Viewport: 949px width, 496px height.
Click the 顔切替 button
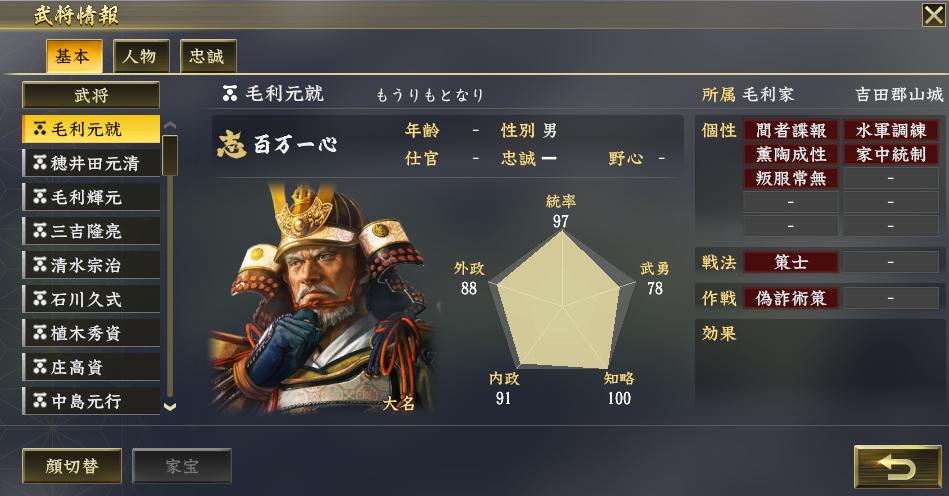tap(72, 466)
